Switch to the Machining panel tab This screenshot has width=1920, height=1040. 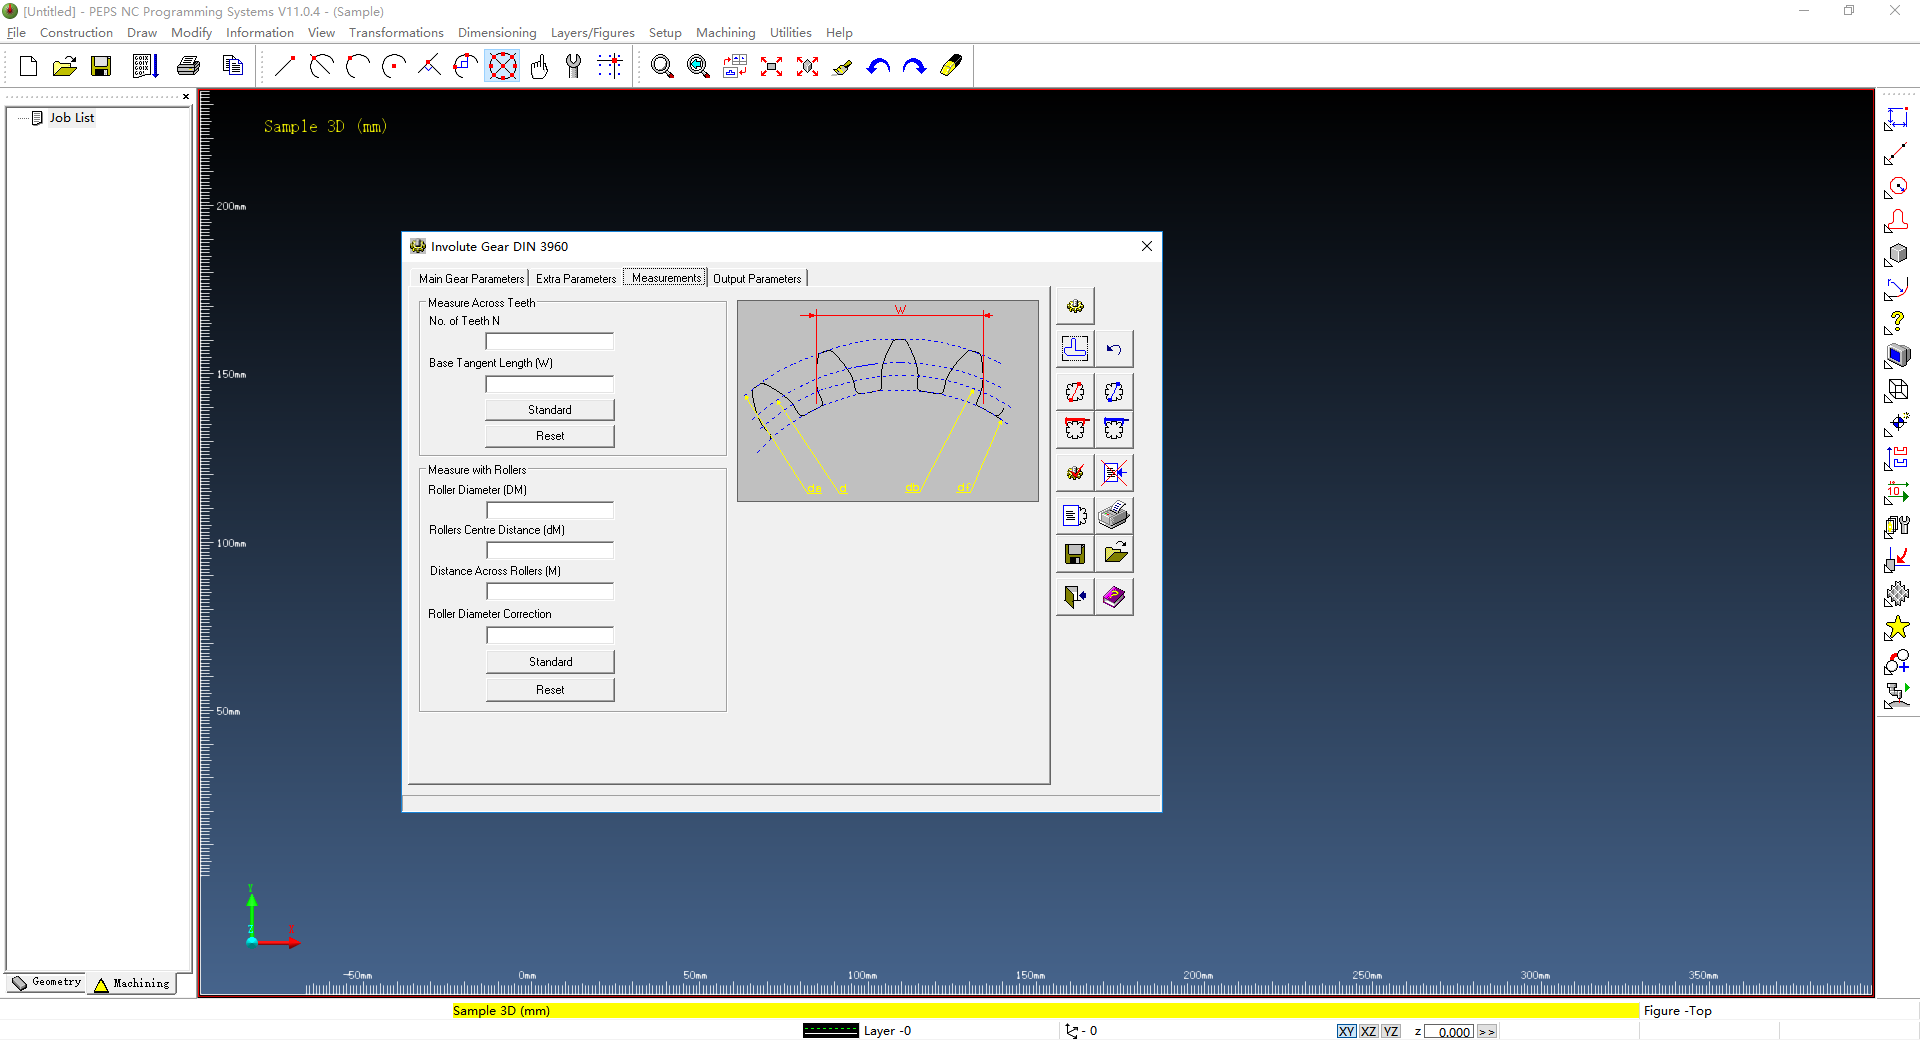click(x=132, y=984)
